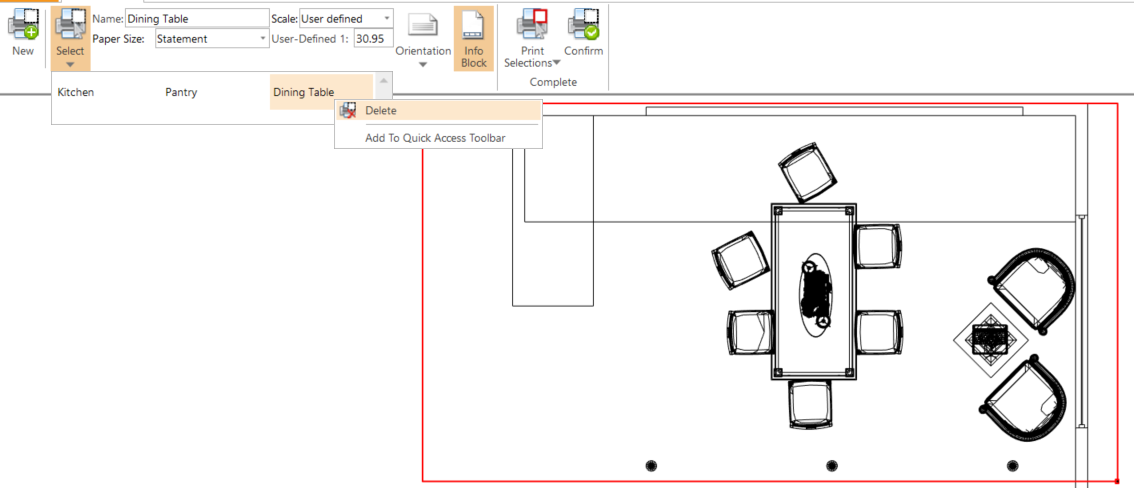Image resolution: width=1134 pixels, height=488 pixels.
Task: Choose Pantry in the selection list
Action: click(181, 93)
